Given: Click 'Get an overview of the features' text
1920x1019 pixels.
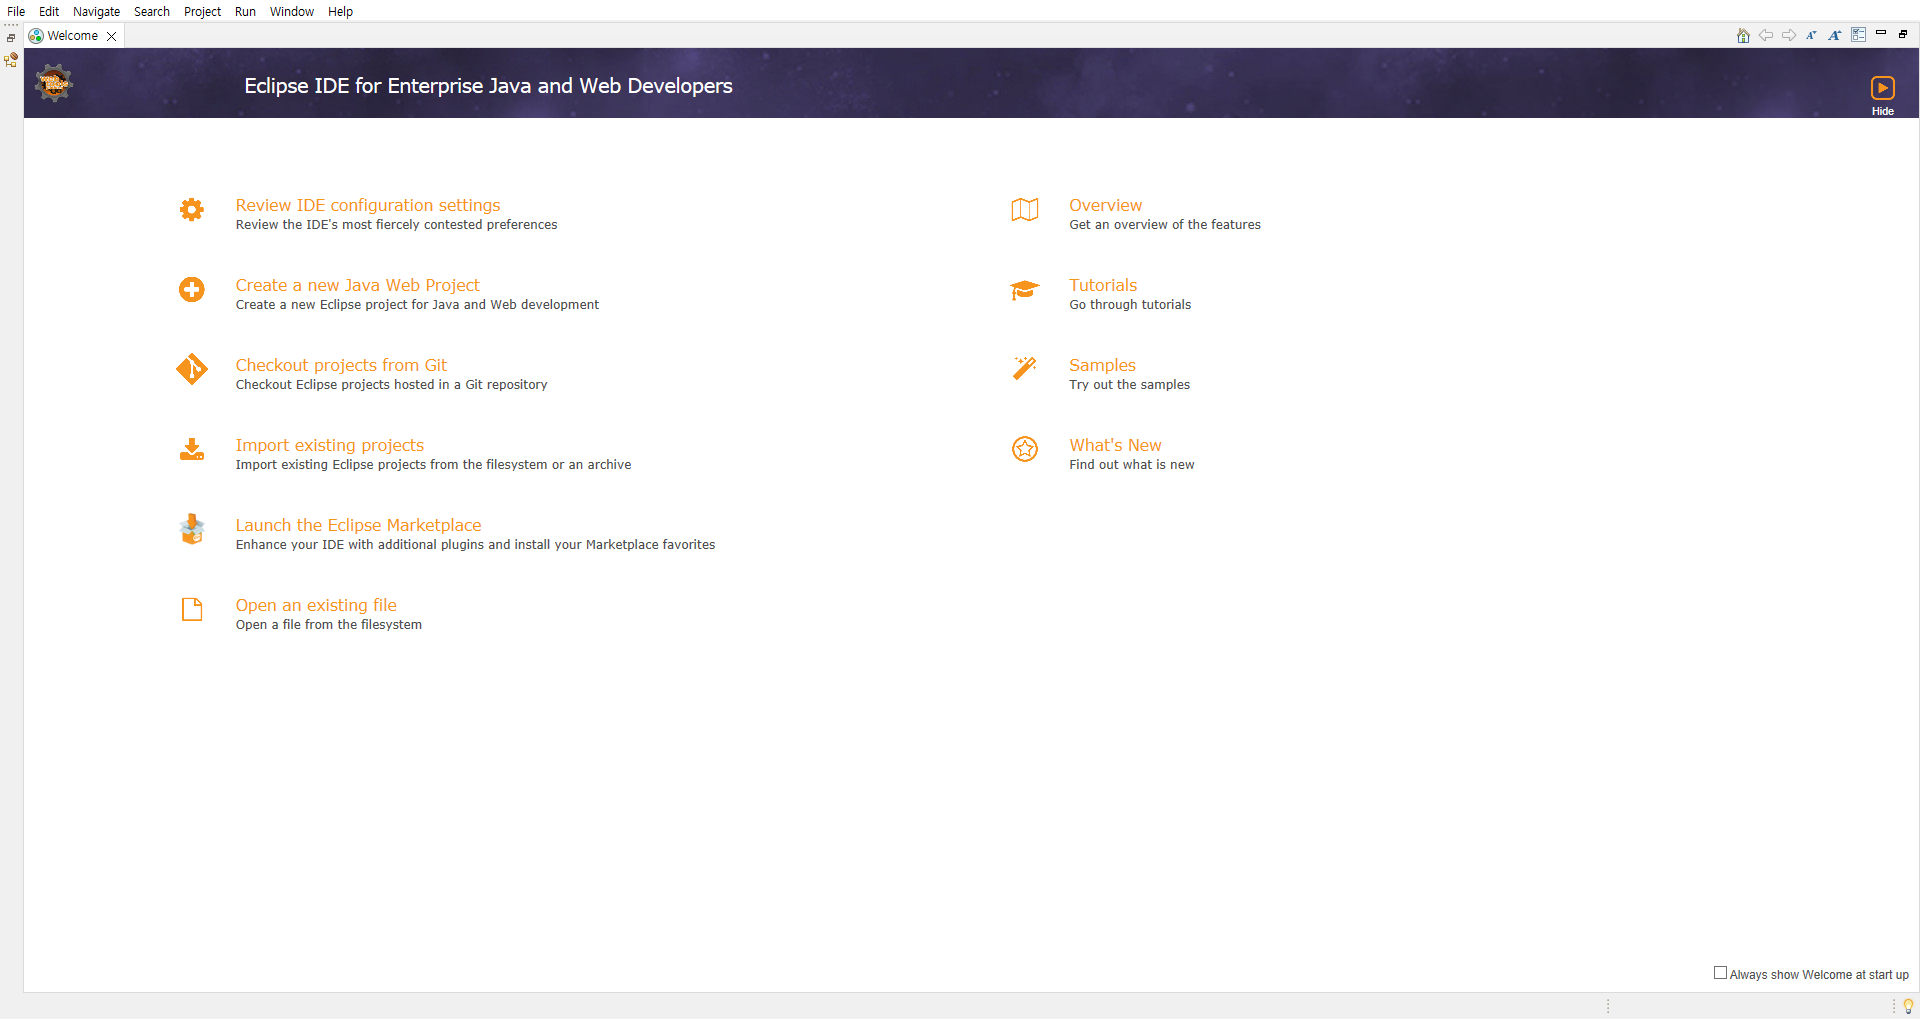Looking at the screenshot, I should click(x=1165, y=225).
